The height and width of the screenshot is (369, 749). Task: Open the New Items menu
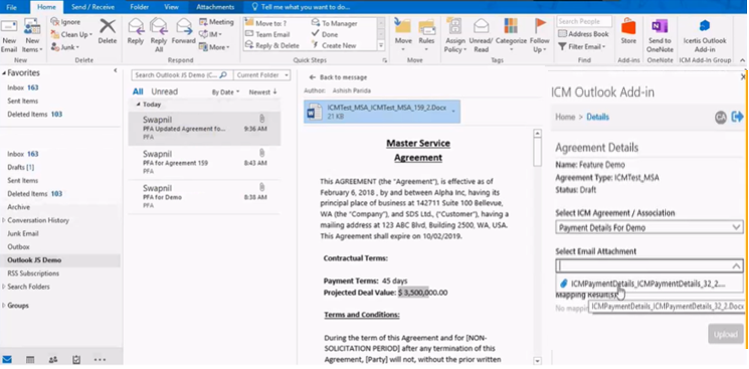[x=32, y=36]
